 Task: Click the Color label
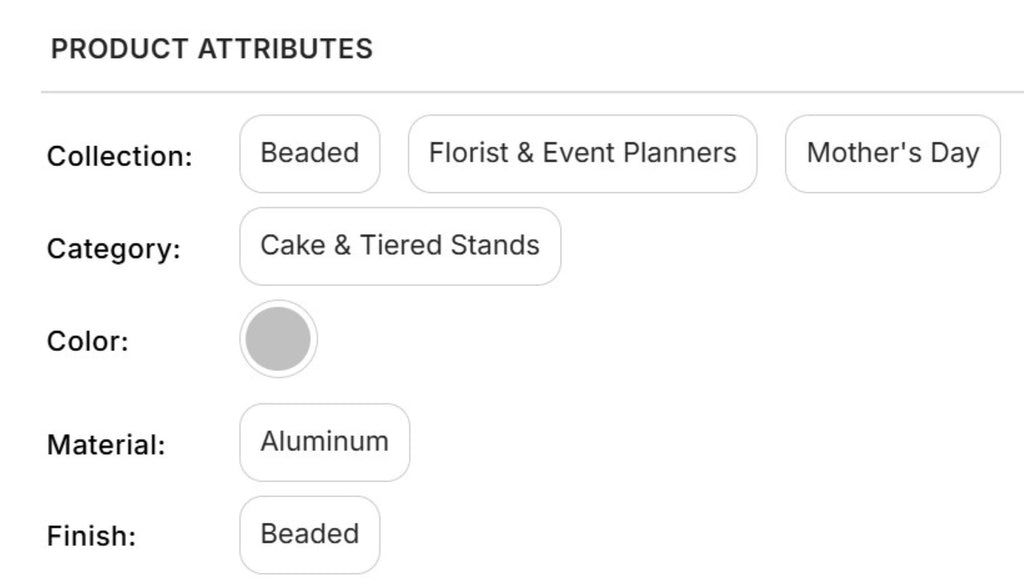88,341
